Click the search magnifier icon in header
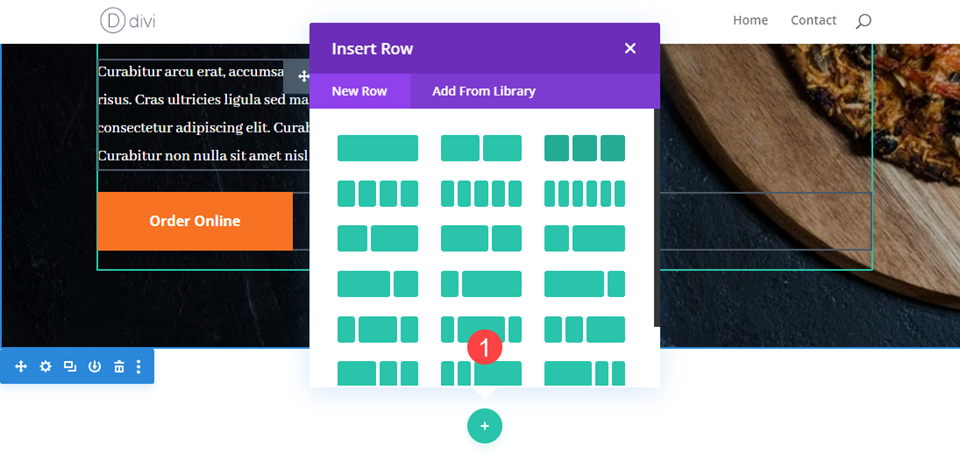The width and height of the screenshot is (960, 468). [863, 21]
